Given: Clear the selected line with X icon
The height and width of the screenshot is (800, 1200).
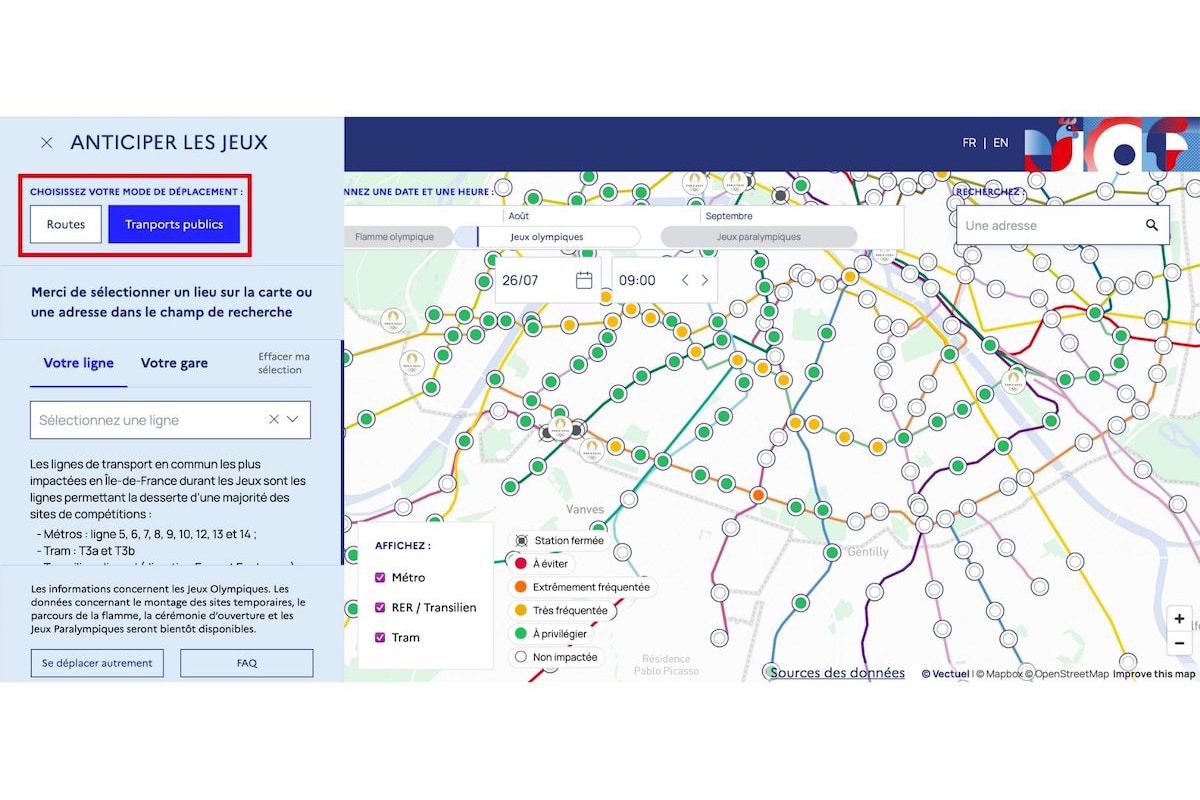Looking at the screenshot, I should pyautogui.click(x=273, y=420).
